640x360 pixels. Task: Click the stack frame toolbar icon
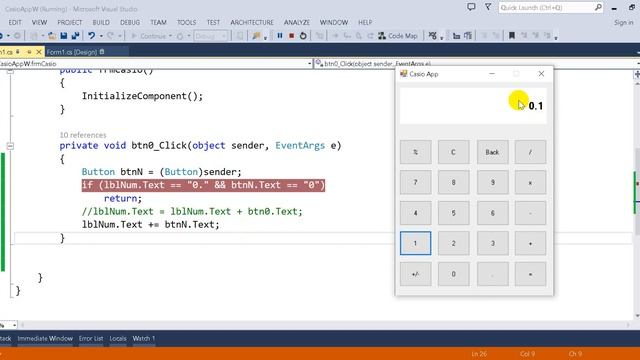pos(456,36)
